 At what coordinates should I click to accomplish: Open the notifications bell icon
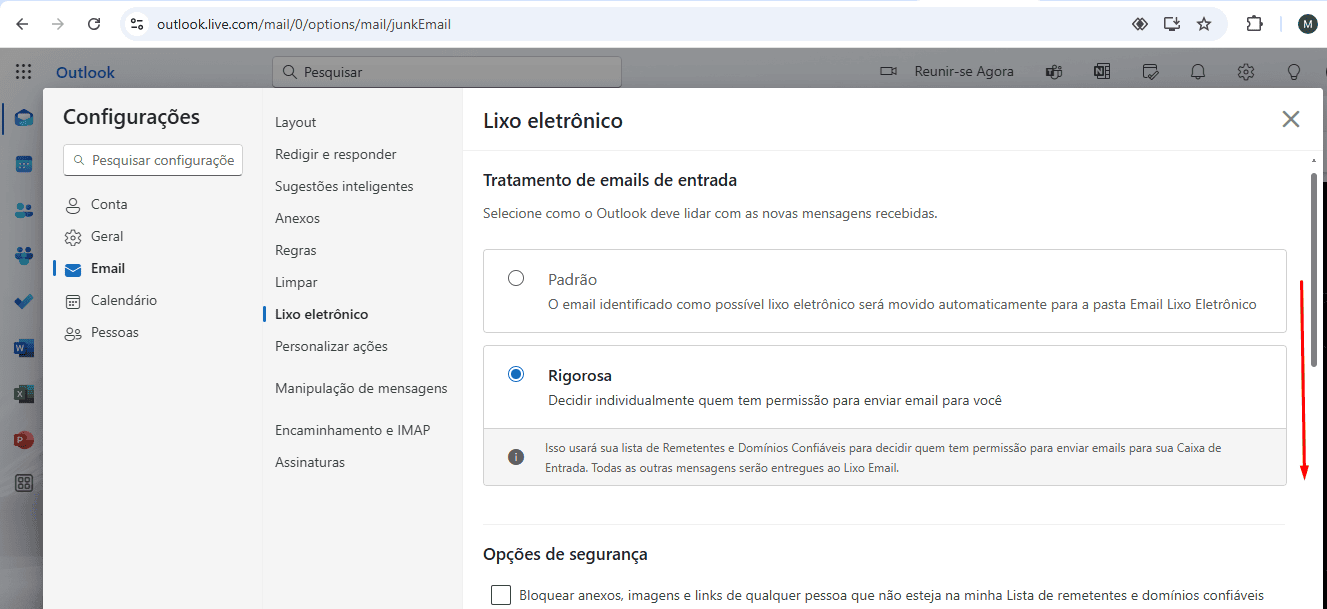click(x=1197, y=72)
